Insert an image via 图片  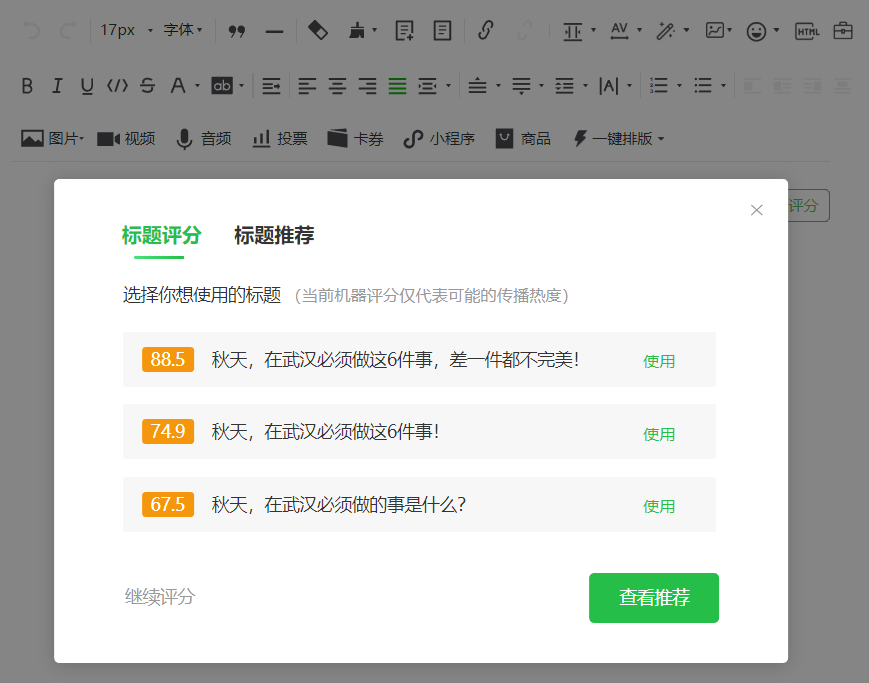pos(52,139)
